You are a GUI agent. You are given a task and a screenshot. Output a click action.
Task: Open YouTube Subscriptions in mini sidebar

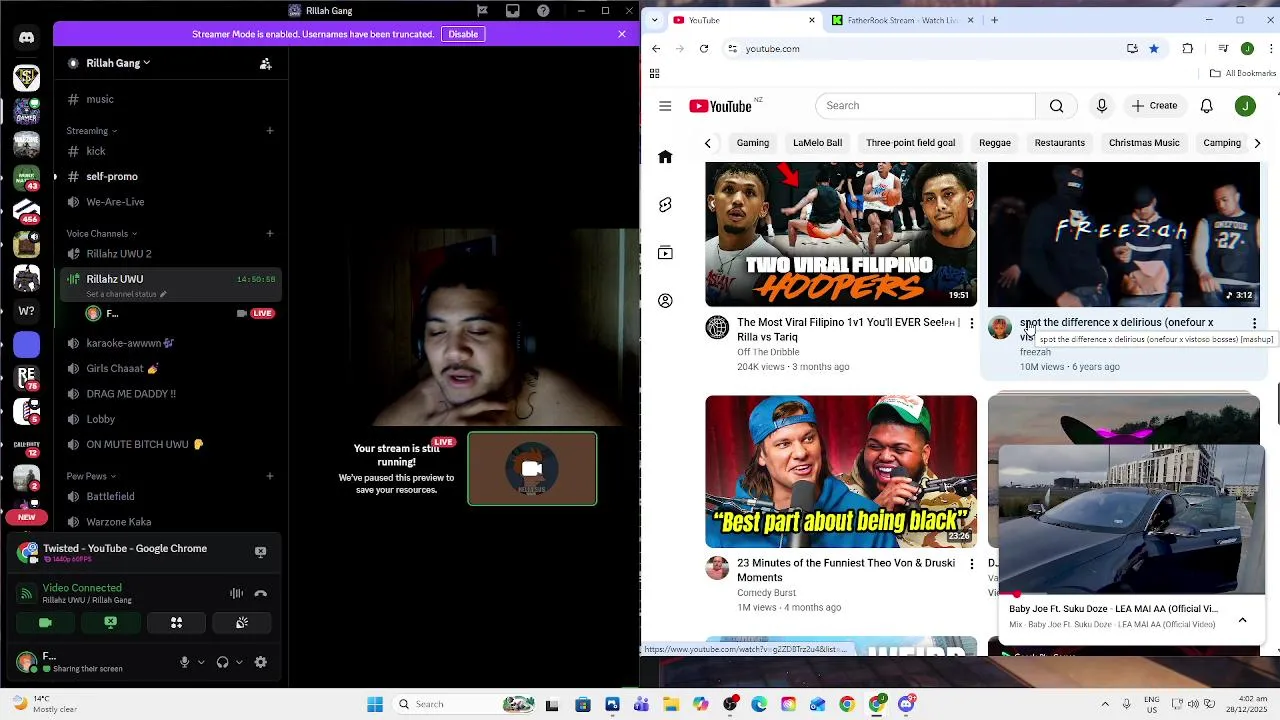(665, 253)
